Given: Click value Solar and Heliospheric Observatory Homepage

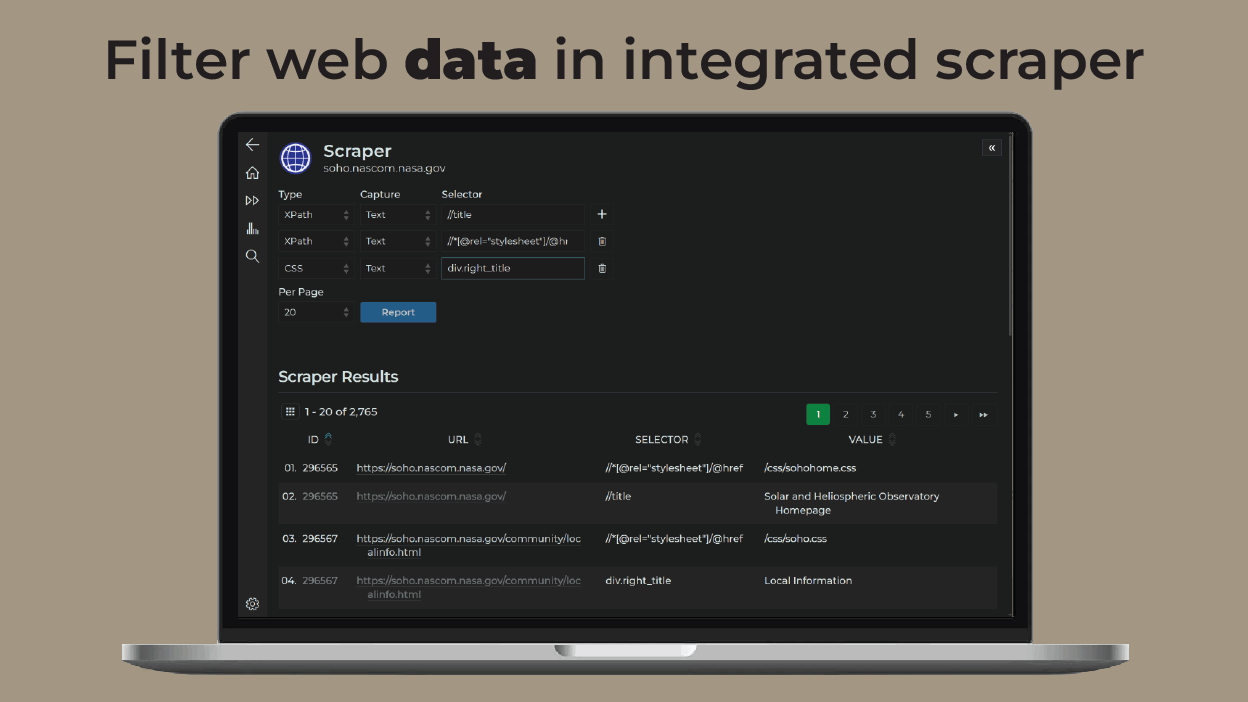Looking at the screenshot, I should (852, 503).
